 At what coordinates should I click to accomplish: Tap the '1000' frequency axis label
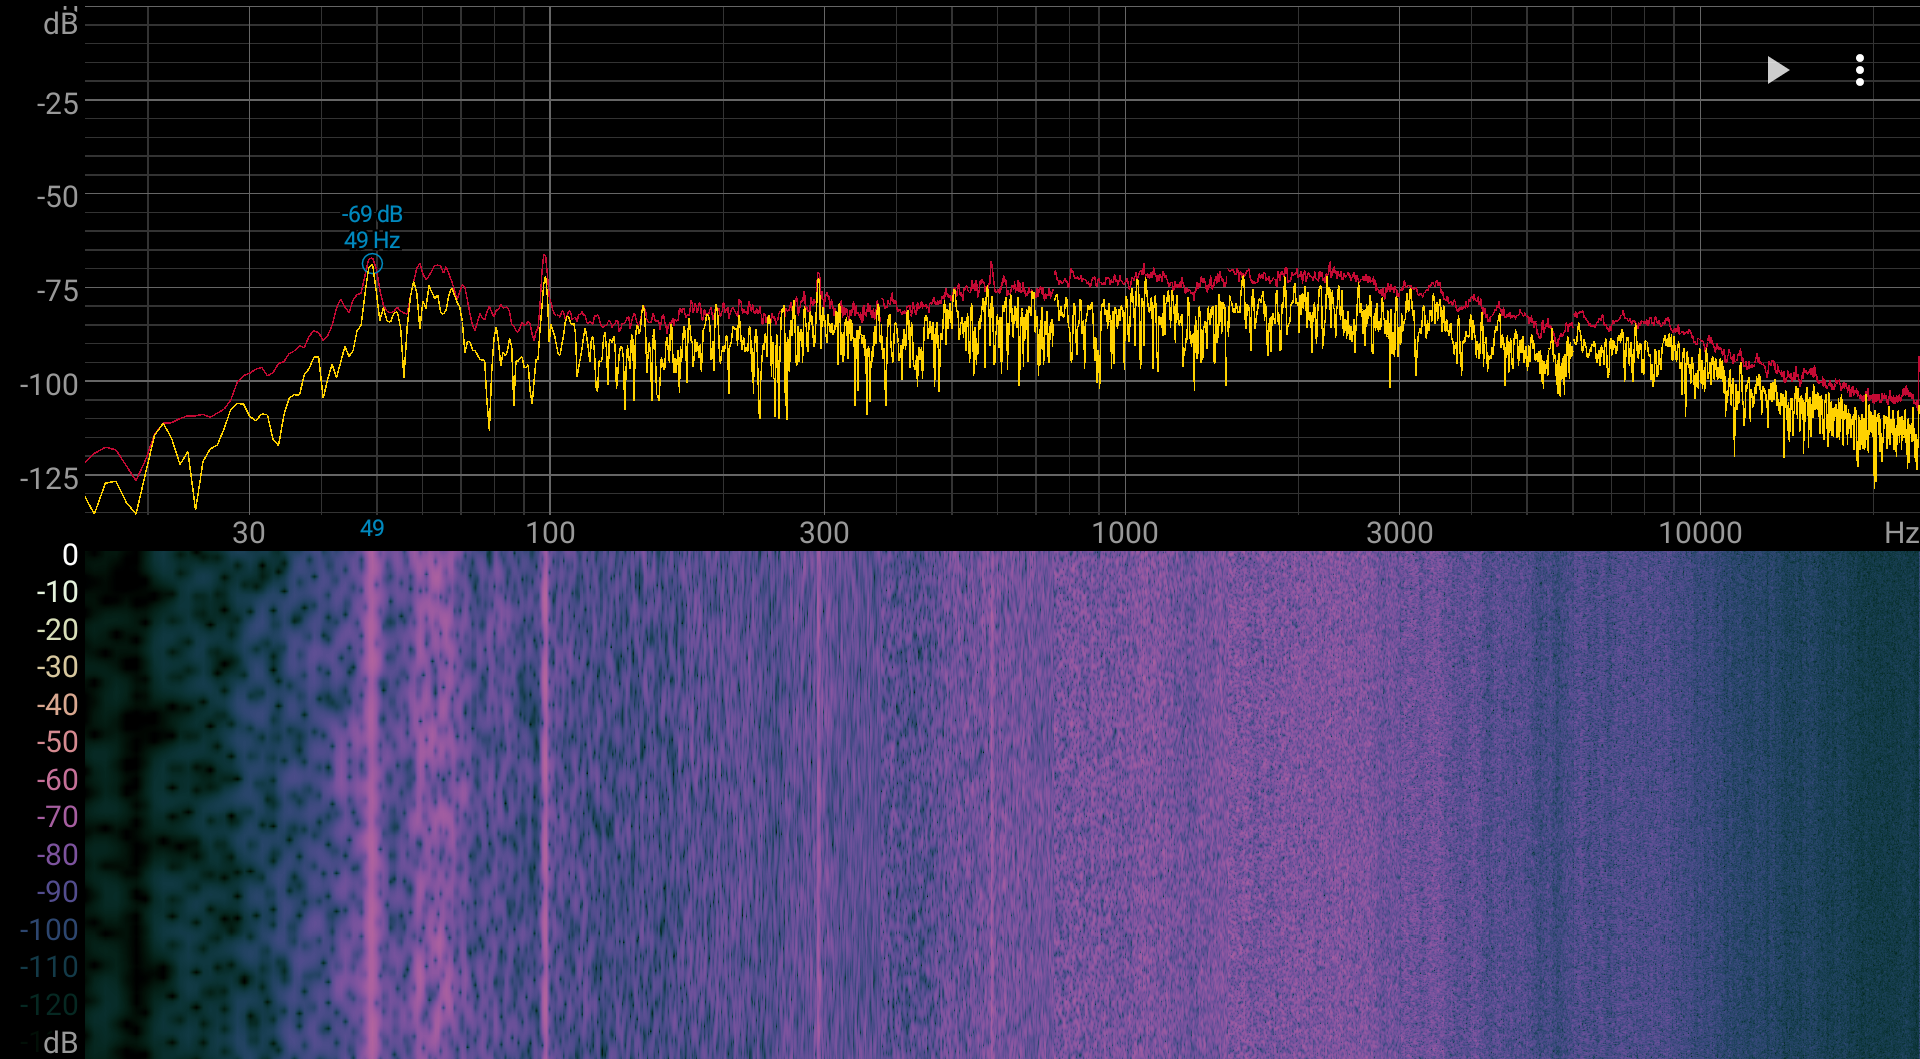pyautogui.click(x=1125, y=532)
